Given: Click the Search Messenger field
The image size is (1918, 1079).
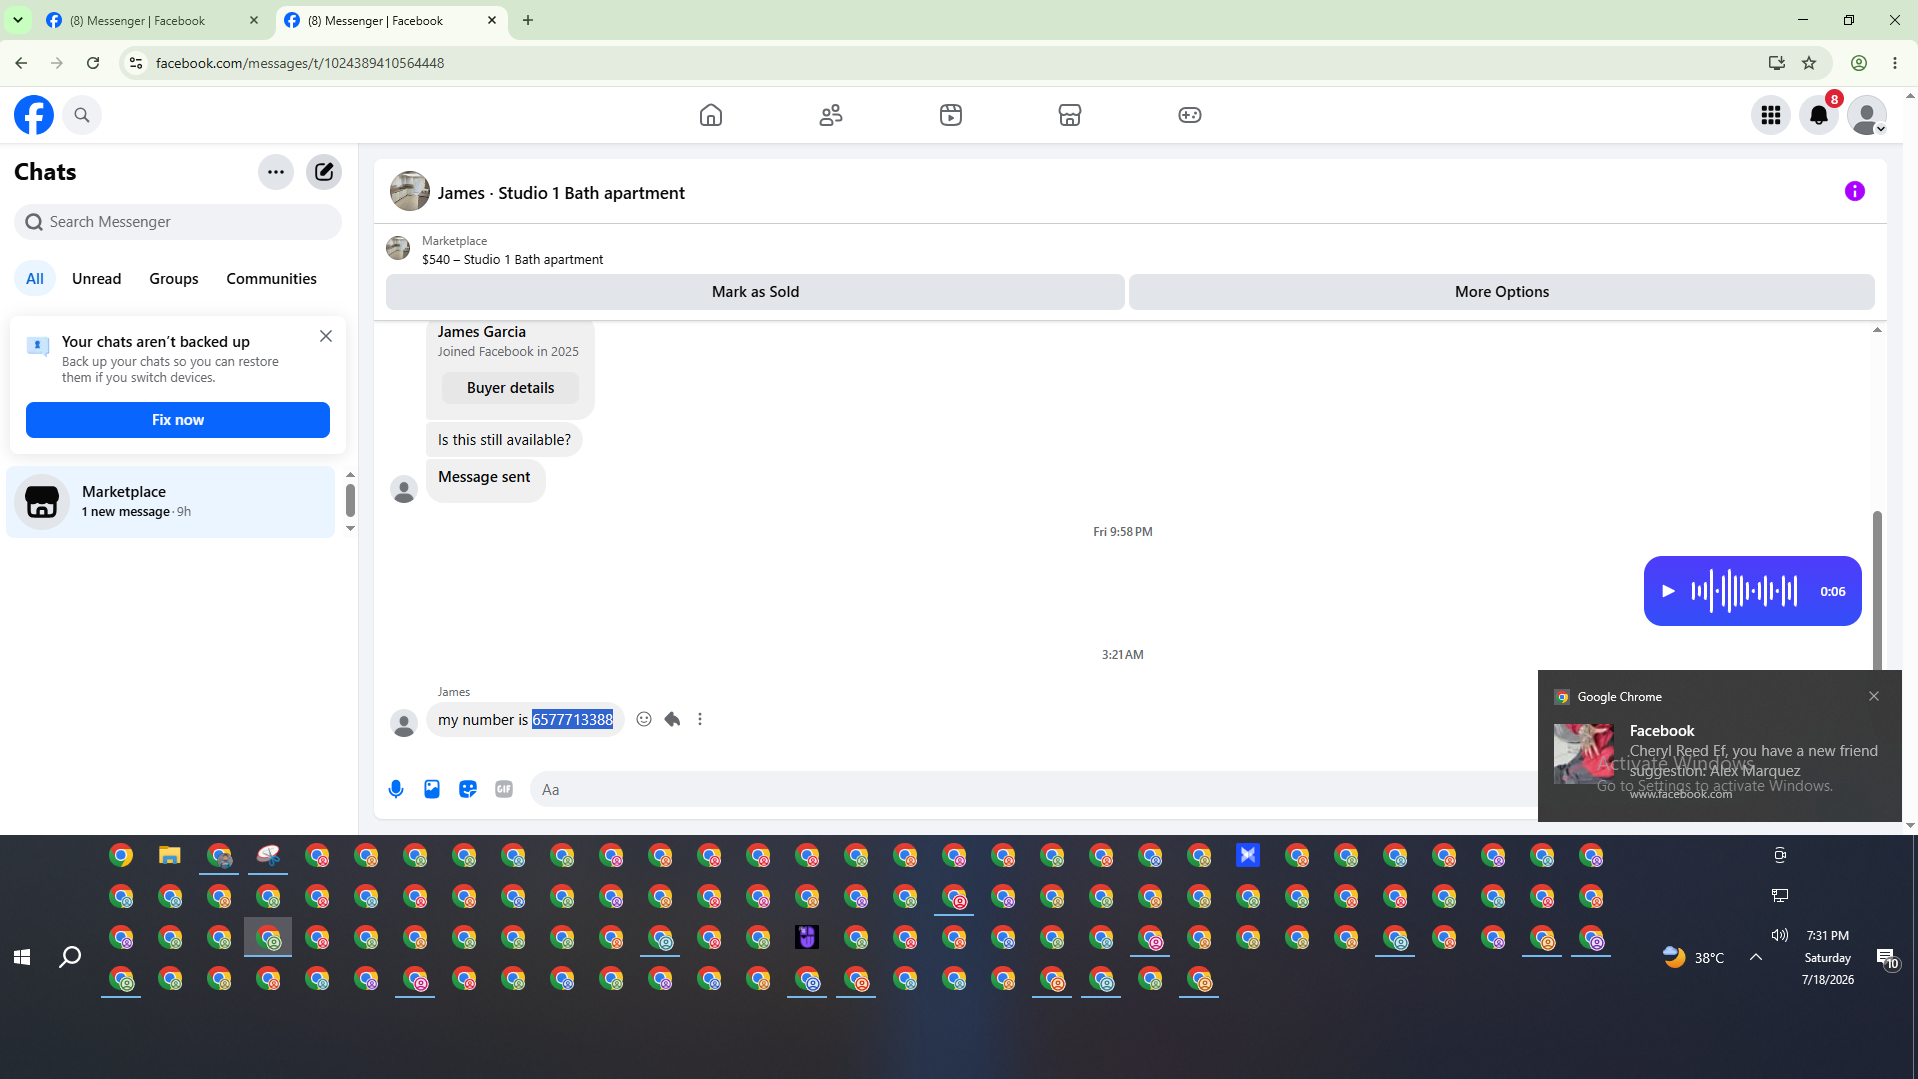Looking at the screenshot, I should coord(178,222).
